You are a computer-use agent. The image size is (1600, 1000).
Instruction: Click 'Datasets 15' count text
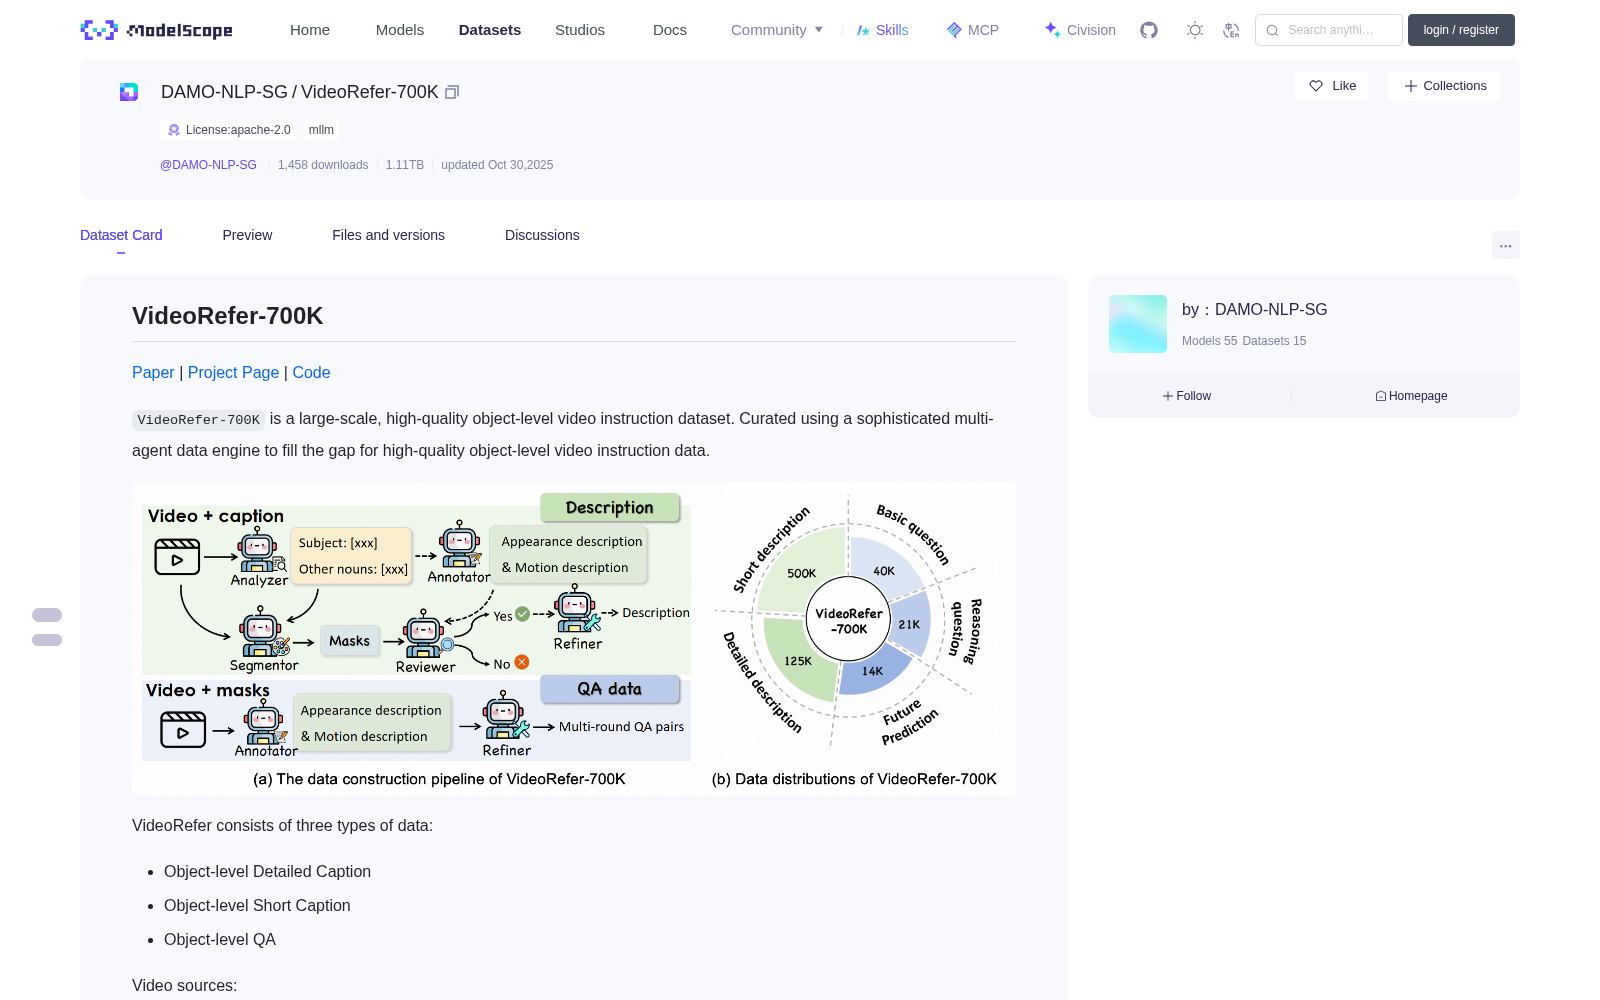[1274, 341]
